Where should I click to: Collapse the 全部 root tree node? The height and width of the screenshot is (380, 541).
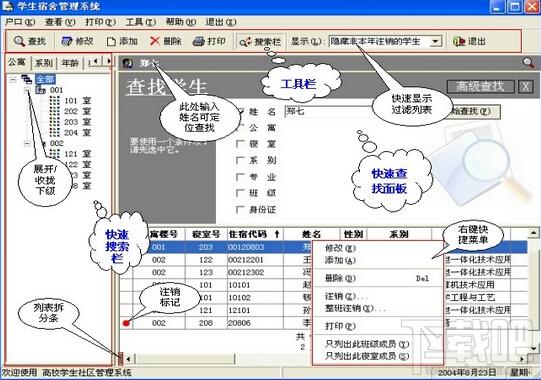click(13, 80)
